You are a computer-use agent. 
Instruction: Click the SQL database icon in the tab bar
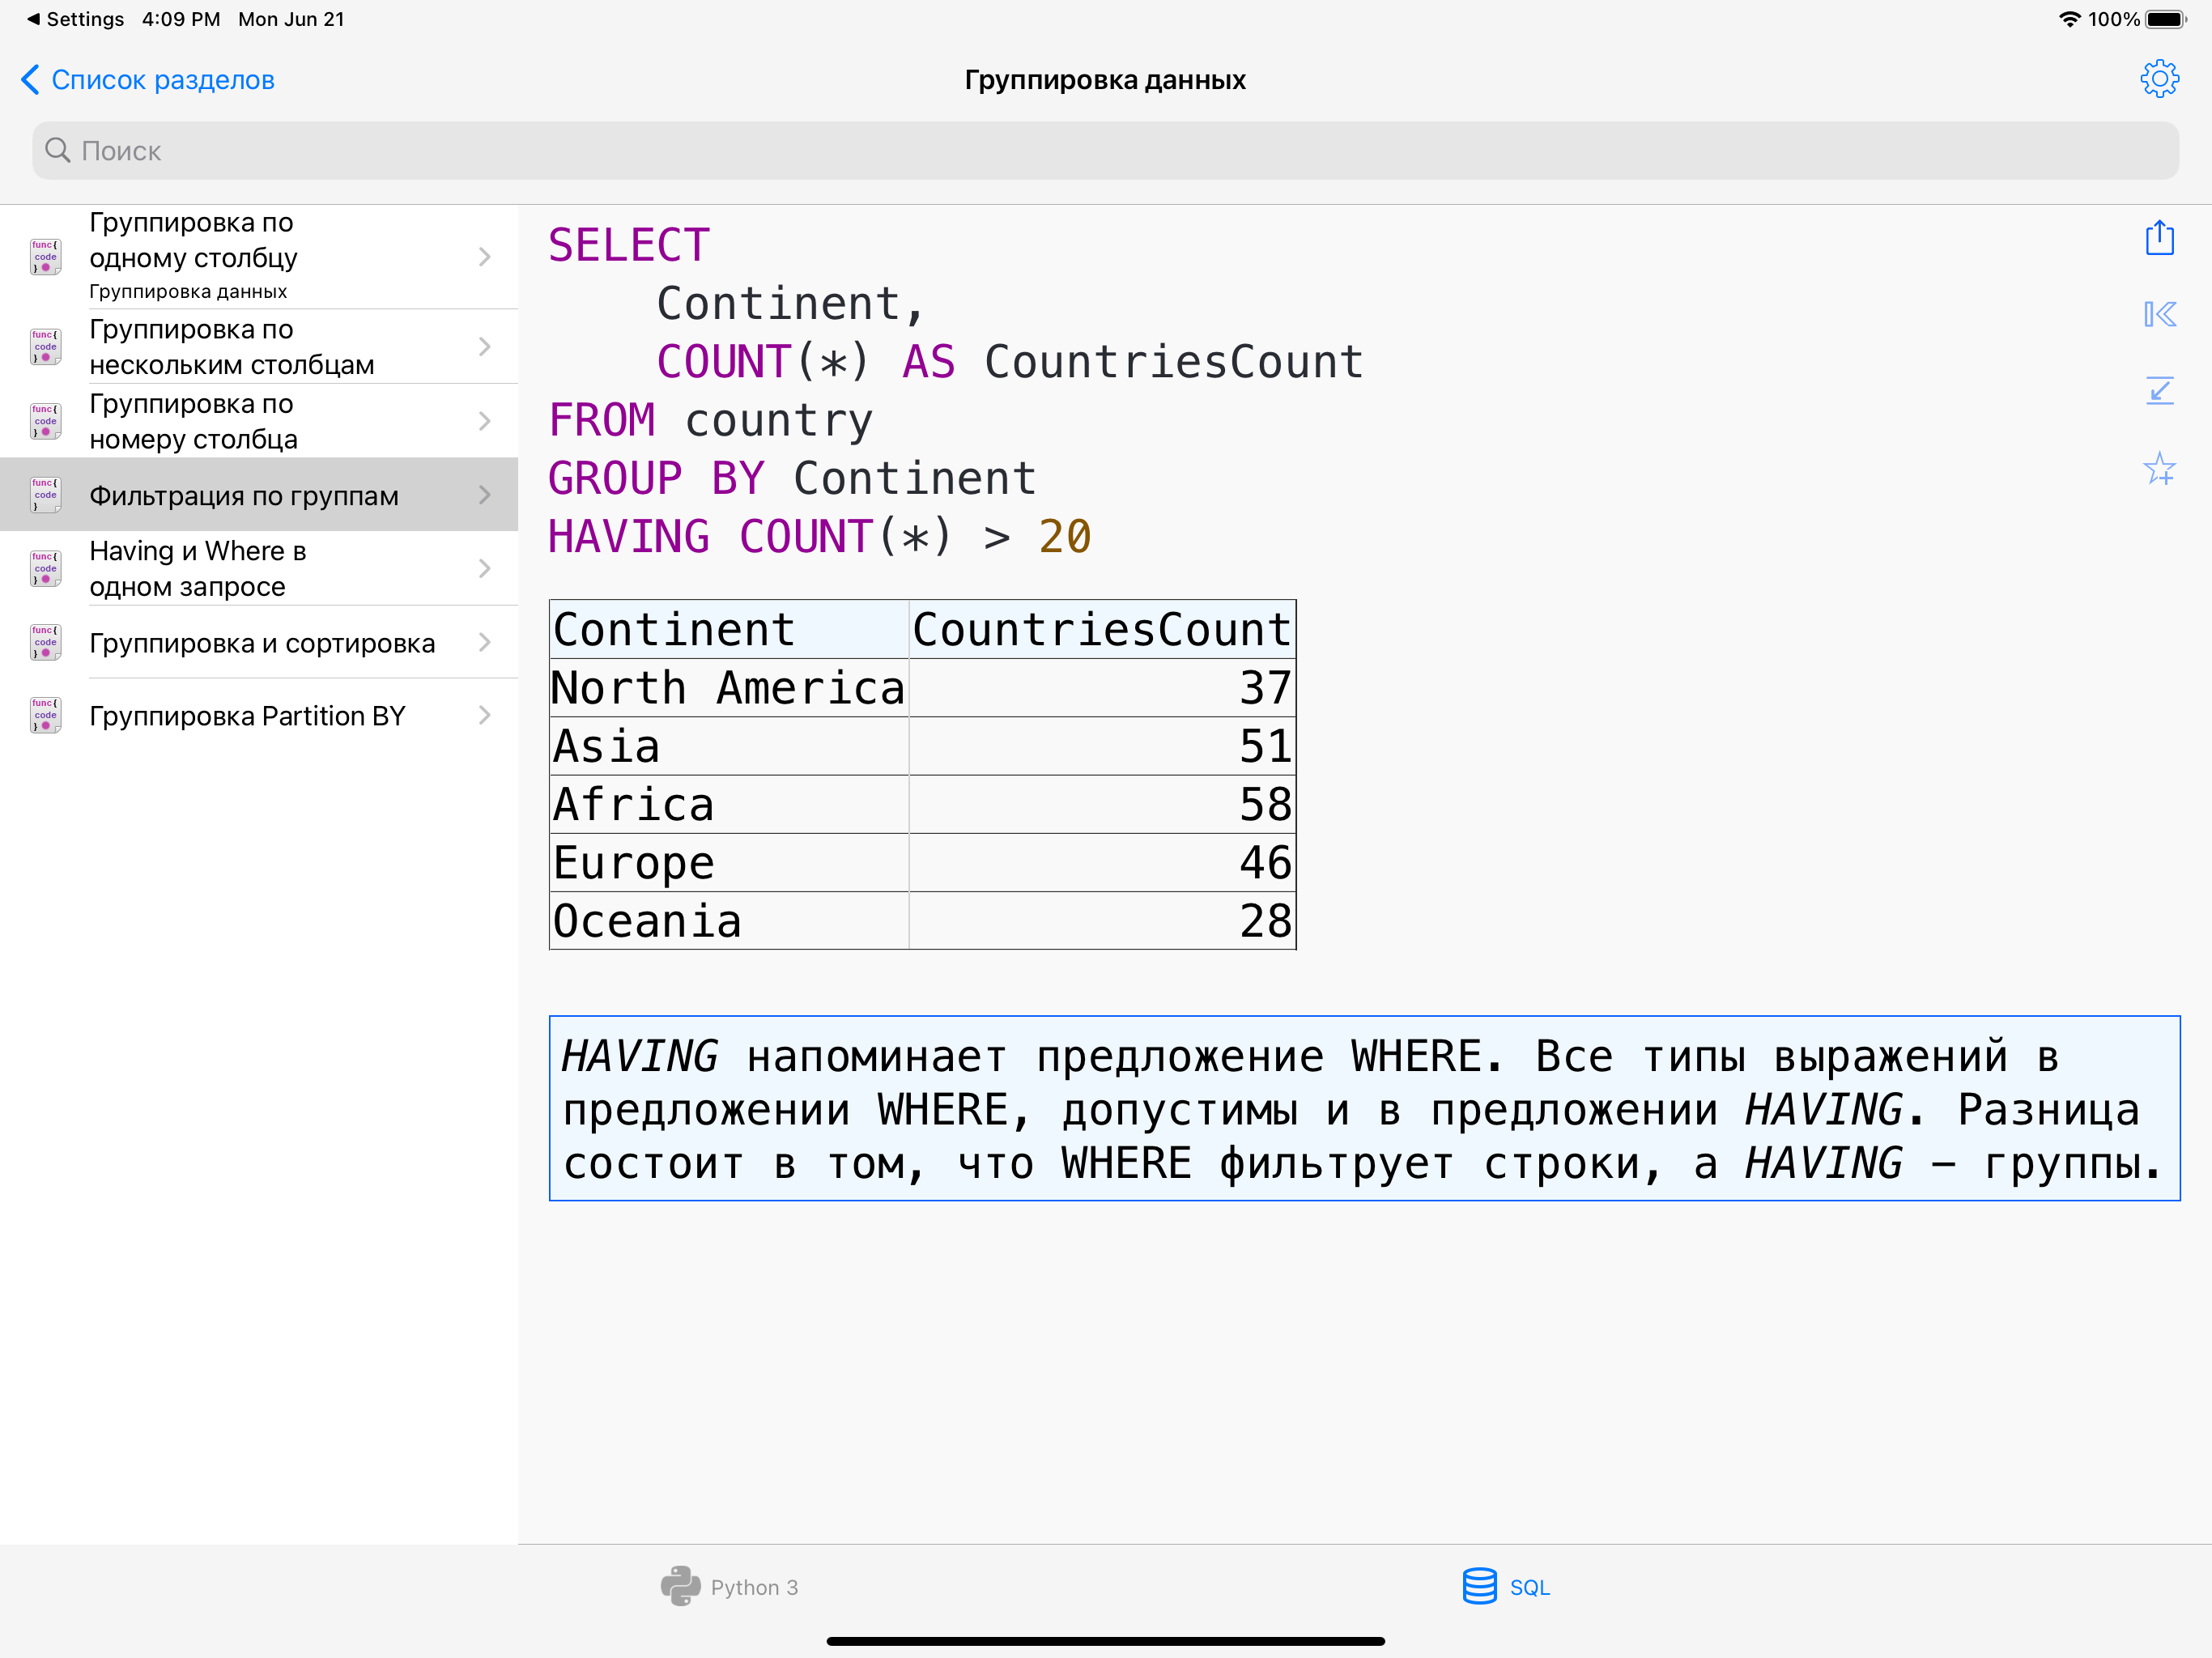[x=1479, y=1586]
